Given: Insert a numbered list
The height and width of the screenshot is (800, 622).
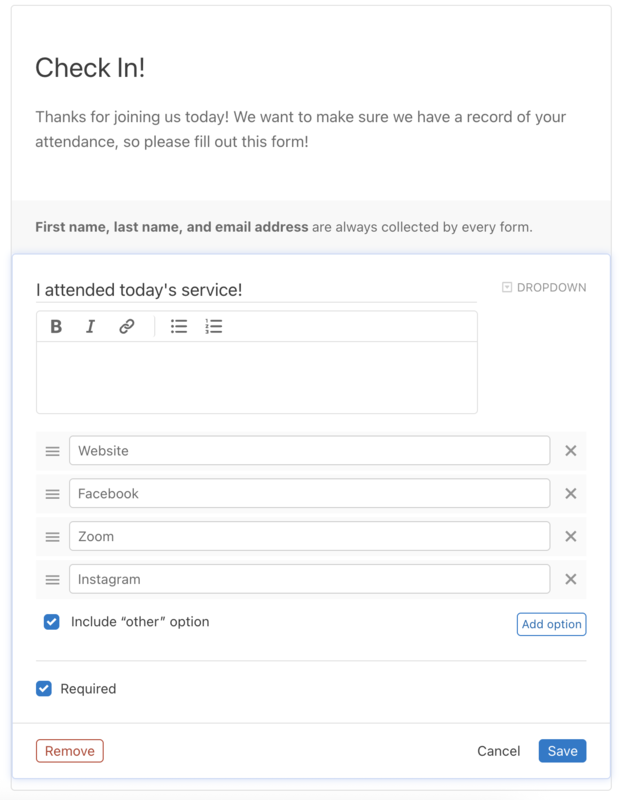Looking at the screenshot, I should point(213,326).
